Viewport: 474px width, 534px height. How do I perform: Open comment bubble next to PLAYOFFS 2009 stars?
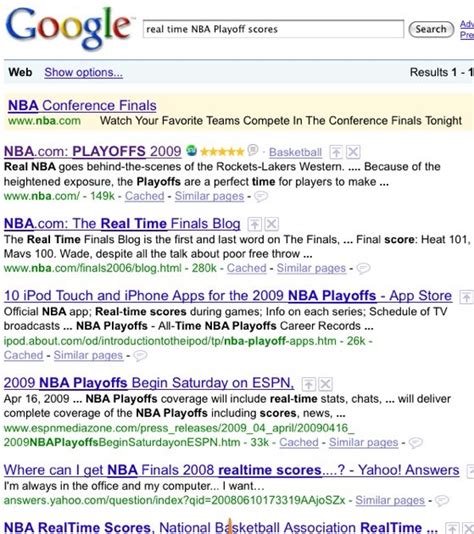point(253,150)
